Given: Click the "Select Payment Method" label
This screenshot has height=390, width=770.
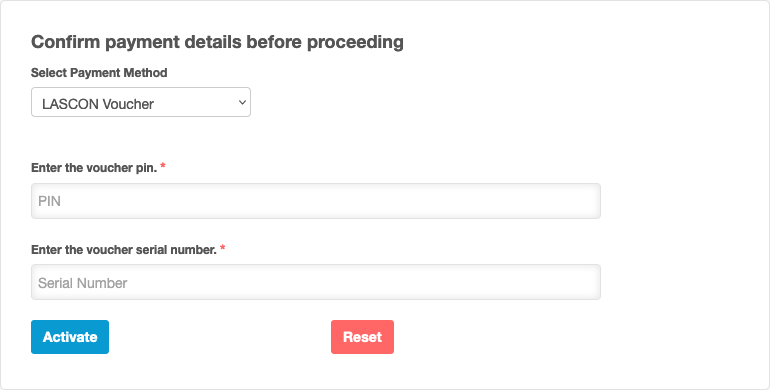Looking at the screenshot, I should pyautogui.click(x=99, y=73).
